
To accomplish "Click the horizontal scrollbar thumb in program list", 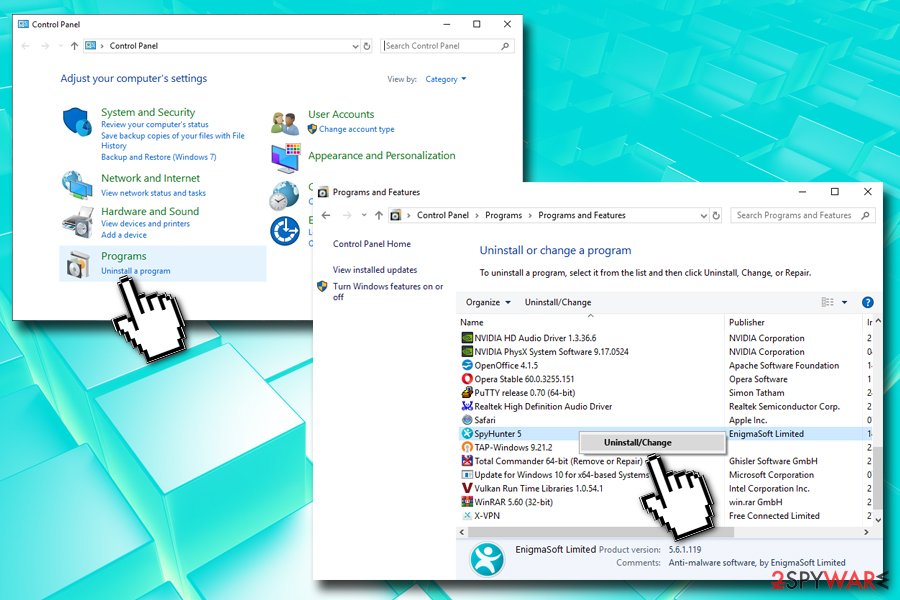I will (x=601, y=532).
